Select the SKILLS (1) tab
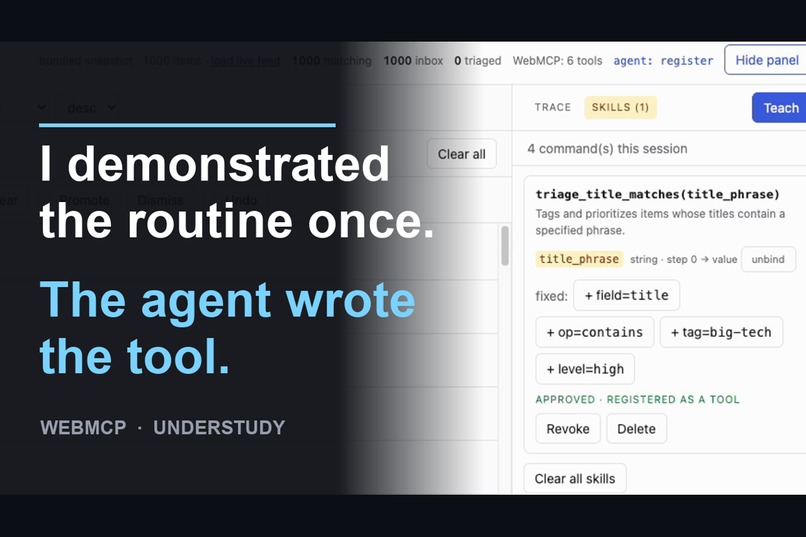Screen dimensions: 806x537 click(620, 107)
